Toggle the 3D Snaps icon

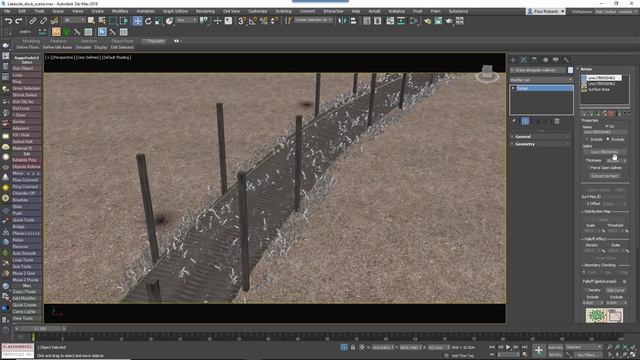pyautogui.click(x=242, y=21)
